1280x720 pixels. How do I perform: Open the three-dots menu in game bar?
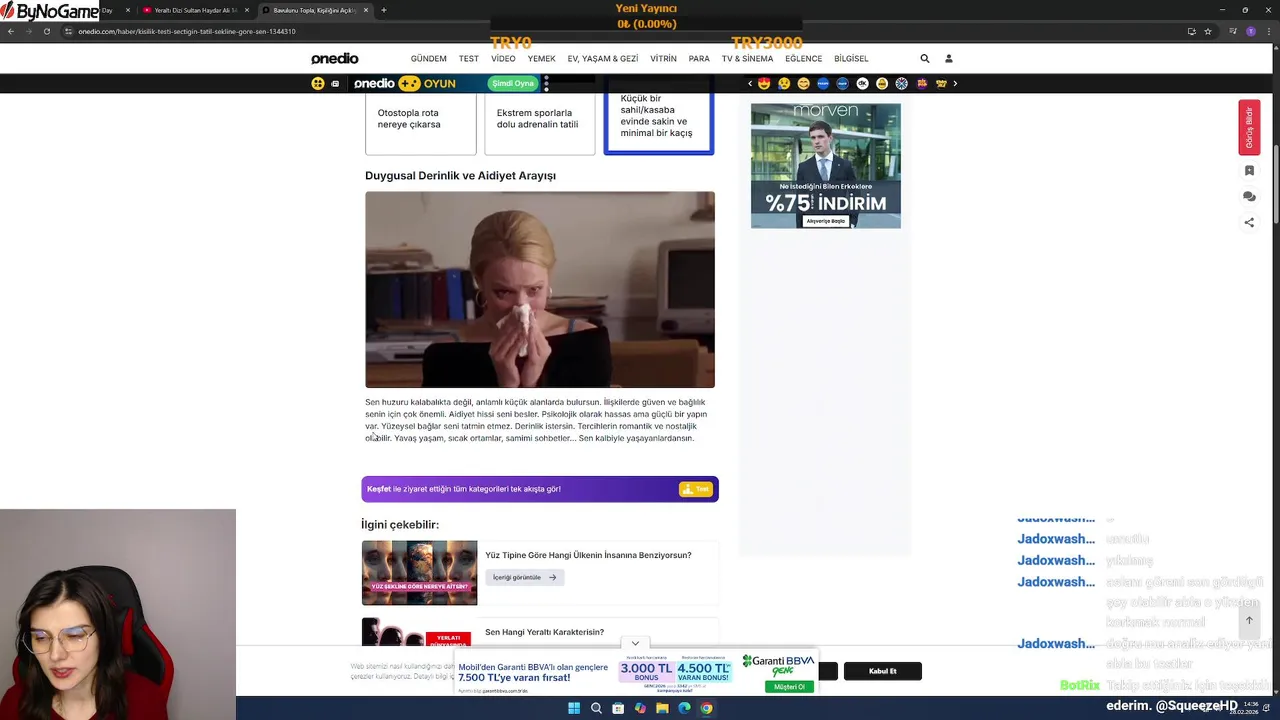click(x=546, y=84)
